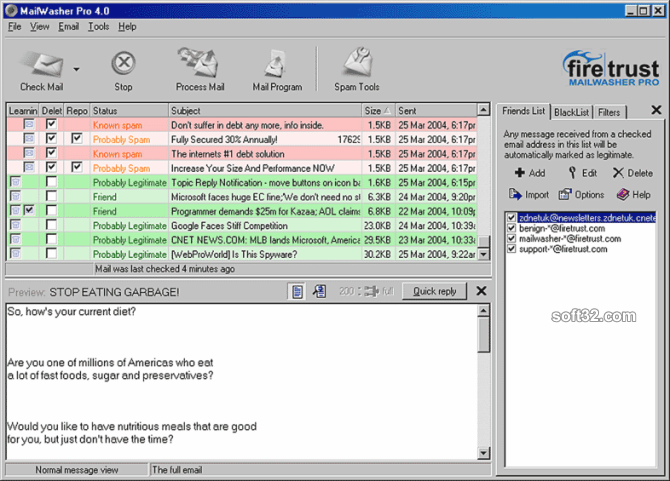Sort email list by Sent column header
The image size is (670, 481).
pos(435,111)
